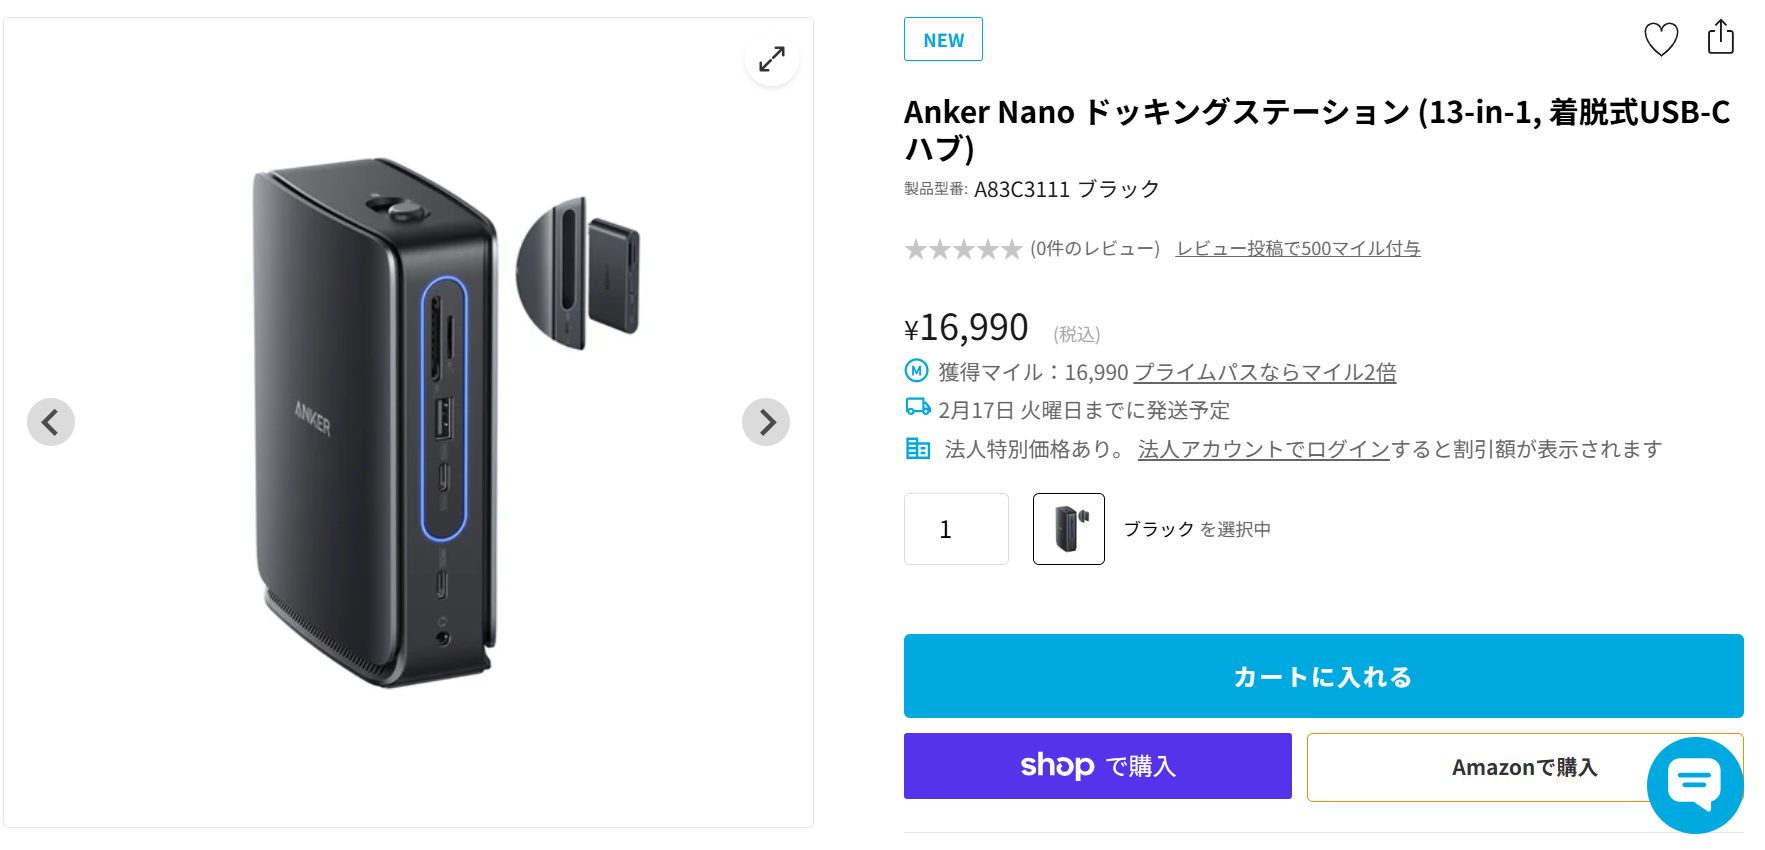Buy with Shop pay button
The width and height of the screenshot is (1765, 850).
tap(1097, 766)
